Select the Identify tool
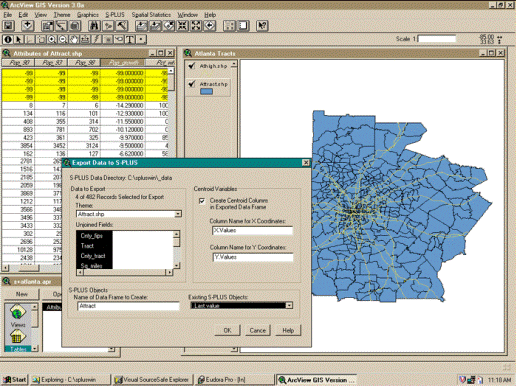Image resolution: width=516 pixels, height=386 pixels. [x=8, y=40]
